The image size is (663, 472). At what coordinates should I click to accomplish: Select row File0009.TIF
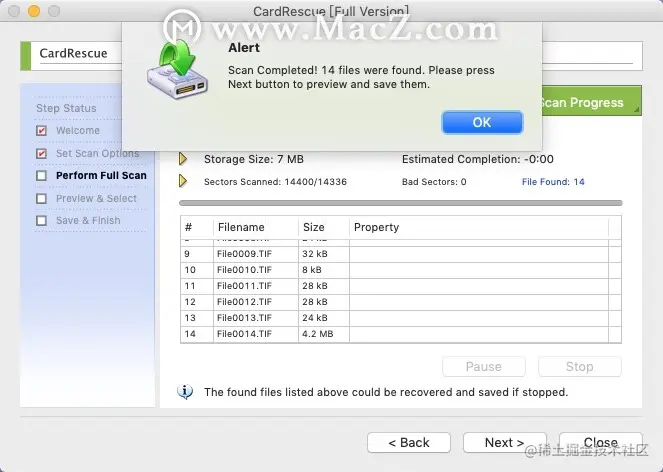click(x=400, y=254)
